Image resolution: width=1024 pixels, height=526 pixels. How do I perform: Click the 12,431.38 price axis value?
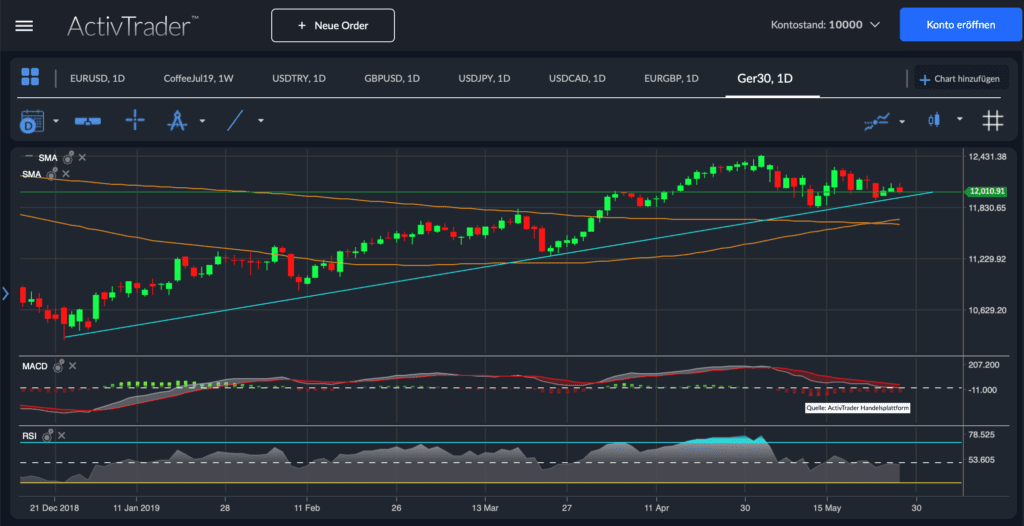[988, 157]
